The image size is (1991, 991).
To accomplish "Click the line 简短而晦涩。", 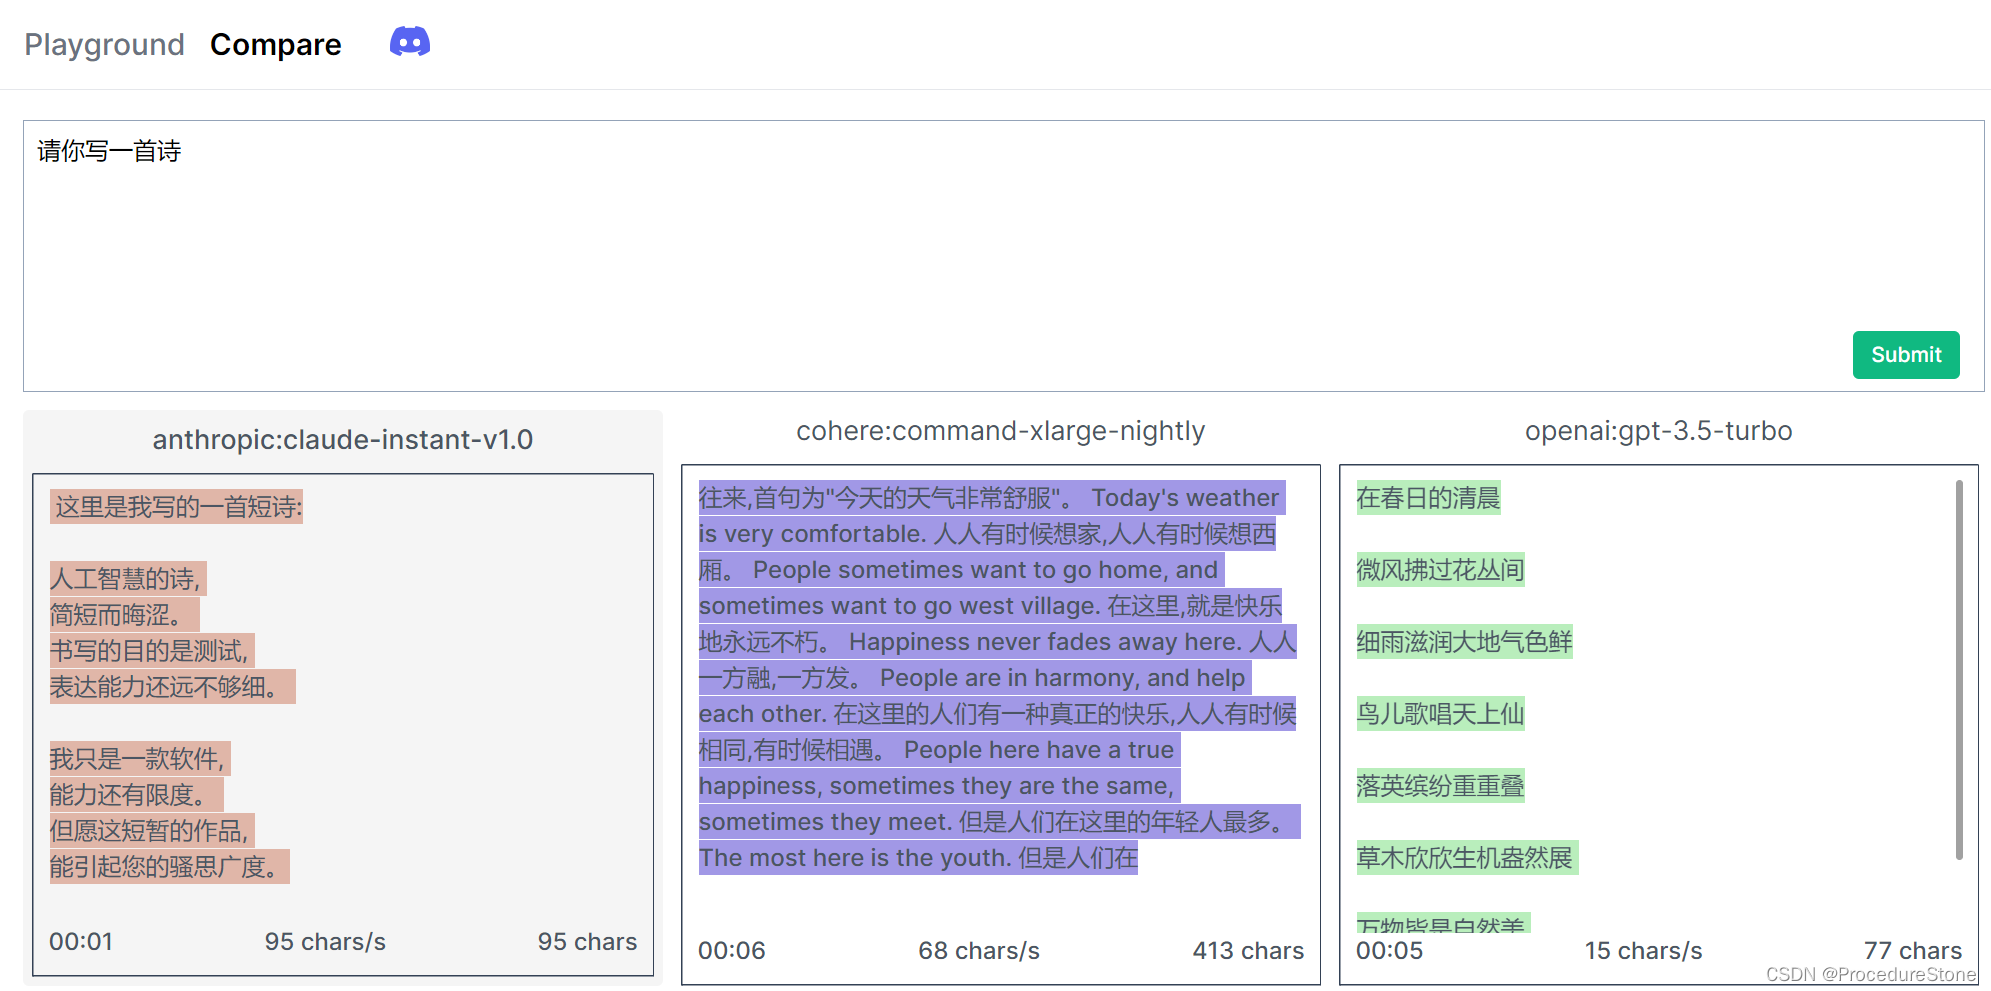I will point(124,615).
